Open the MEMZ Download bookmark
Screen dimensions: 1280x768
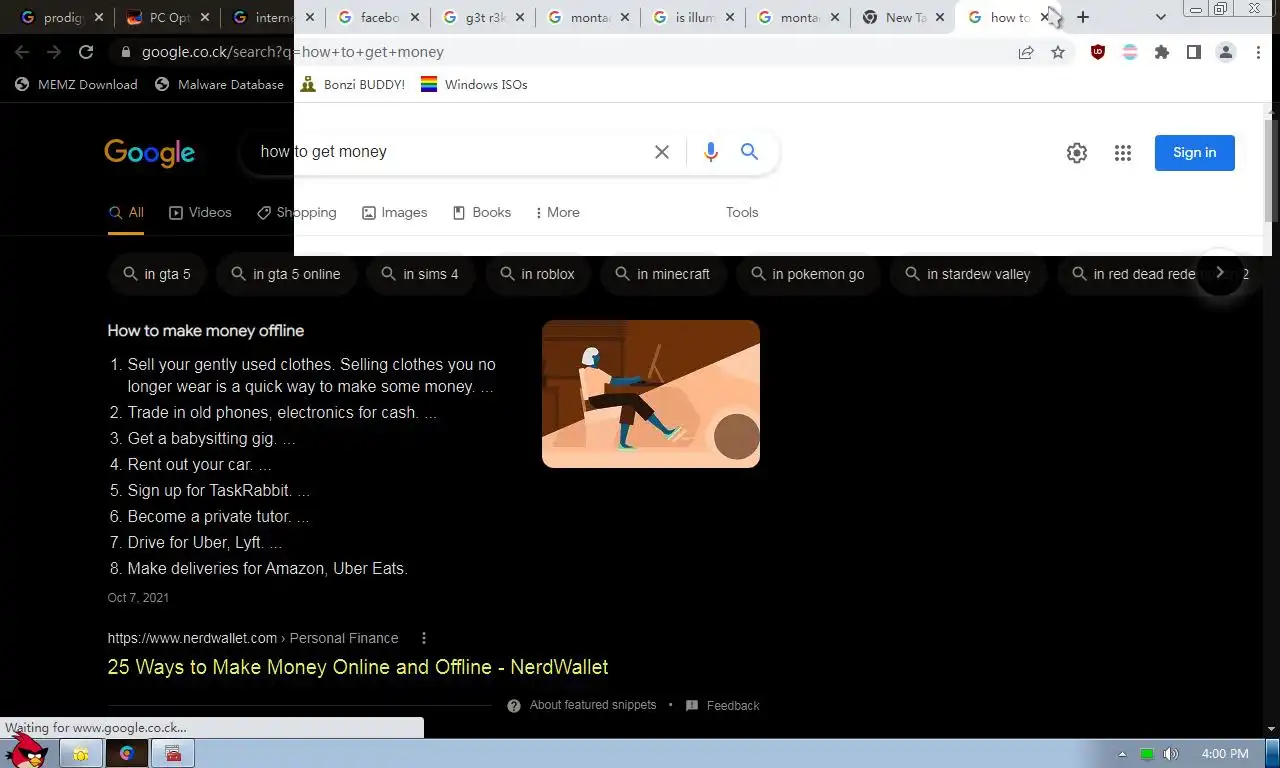tap(76, 85)
